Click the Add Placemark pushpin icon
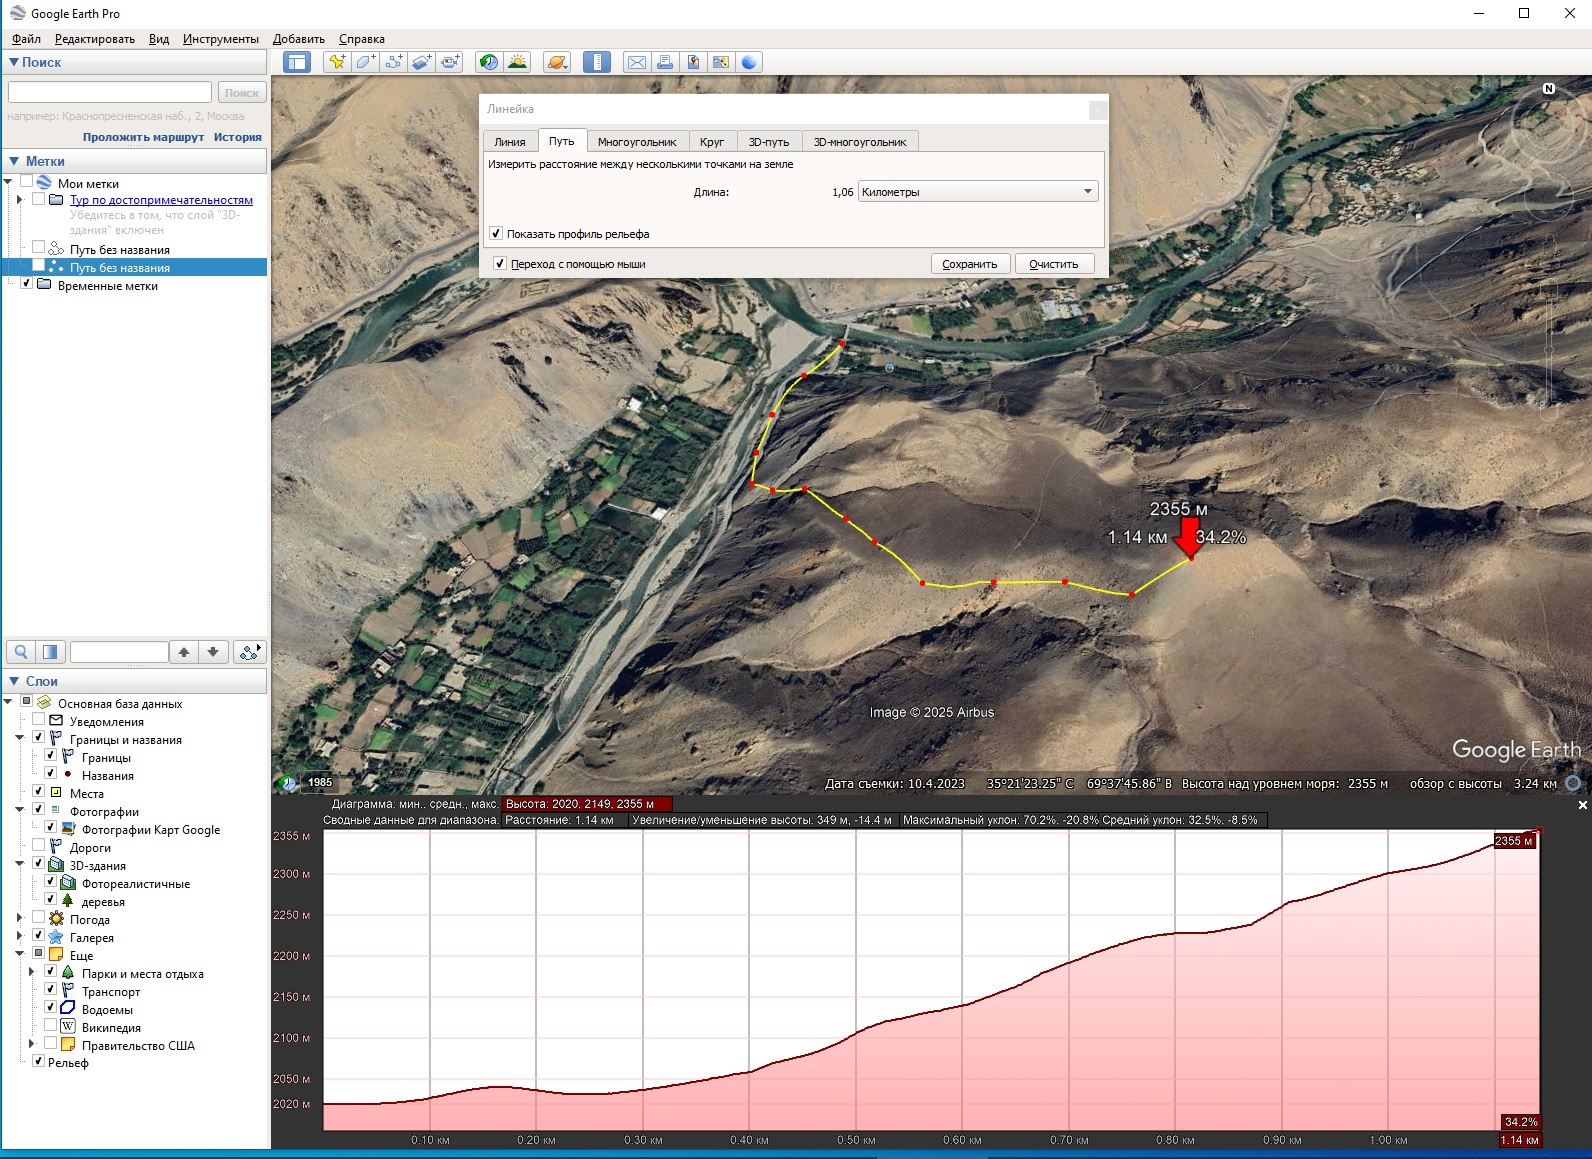Image resolution: width=1592 pixels, height=1159 pixels. click(x=337, y=62)
